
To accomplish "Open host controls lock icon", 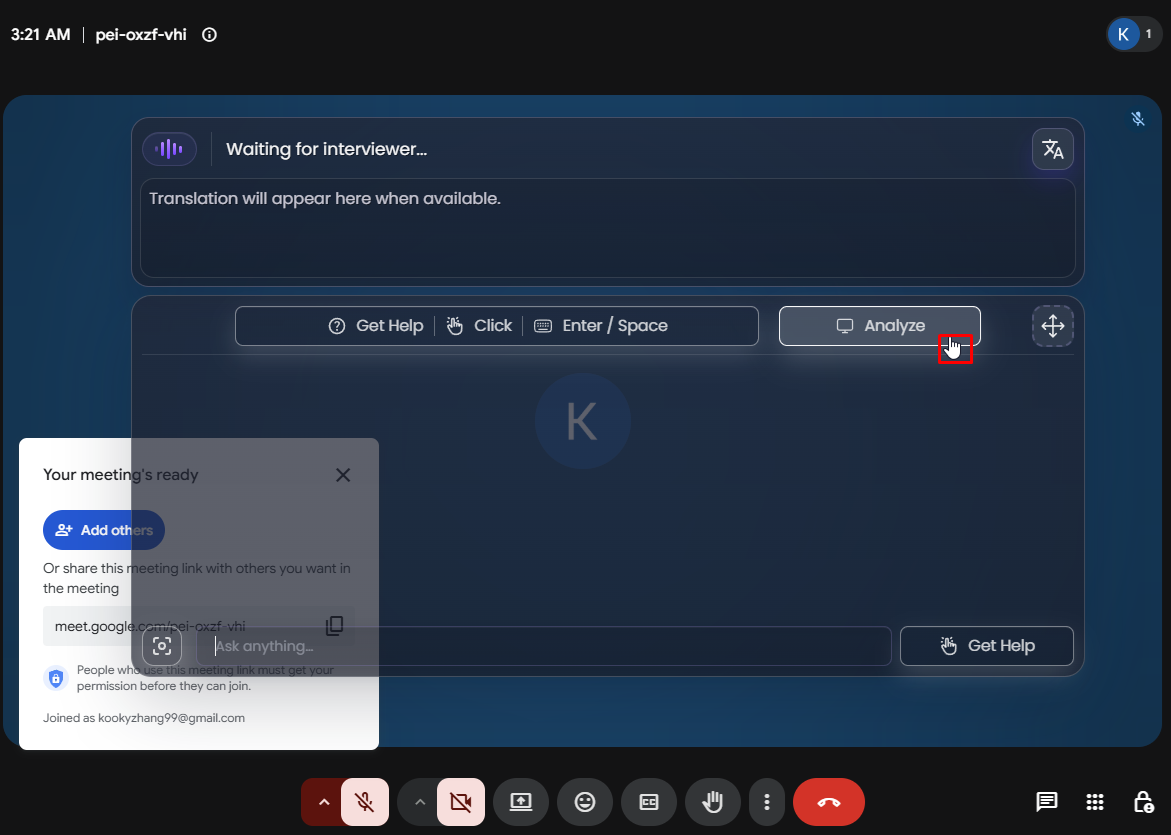I will (x=1143, y=802).
